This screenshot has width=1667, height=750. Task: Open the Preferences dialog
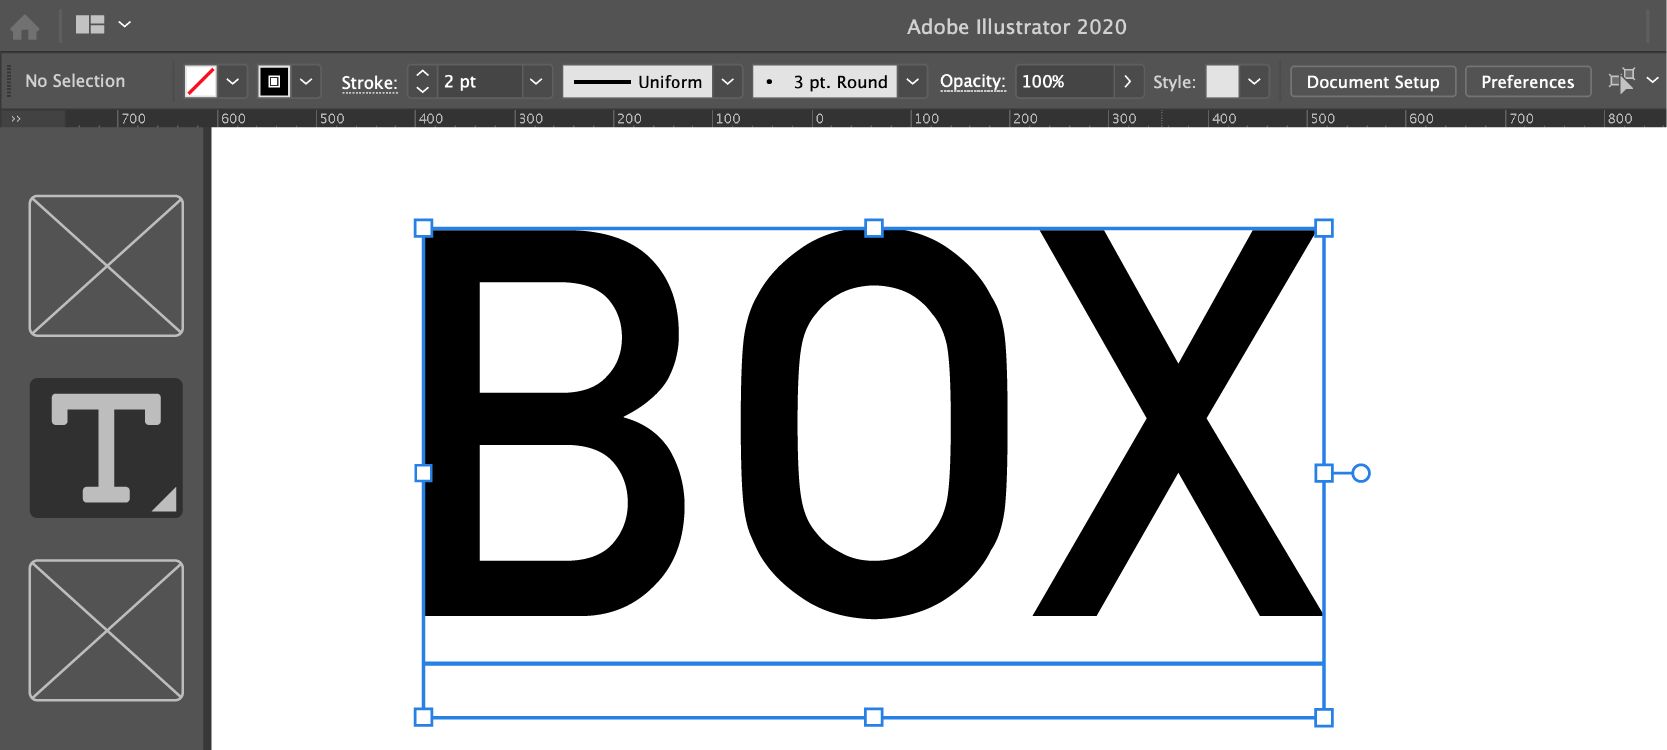pos(1528,81)
